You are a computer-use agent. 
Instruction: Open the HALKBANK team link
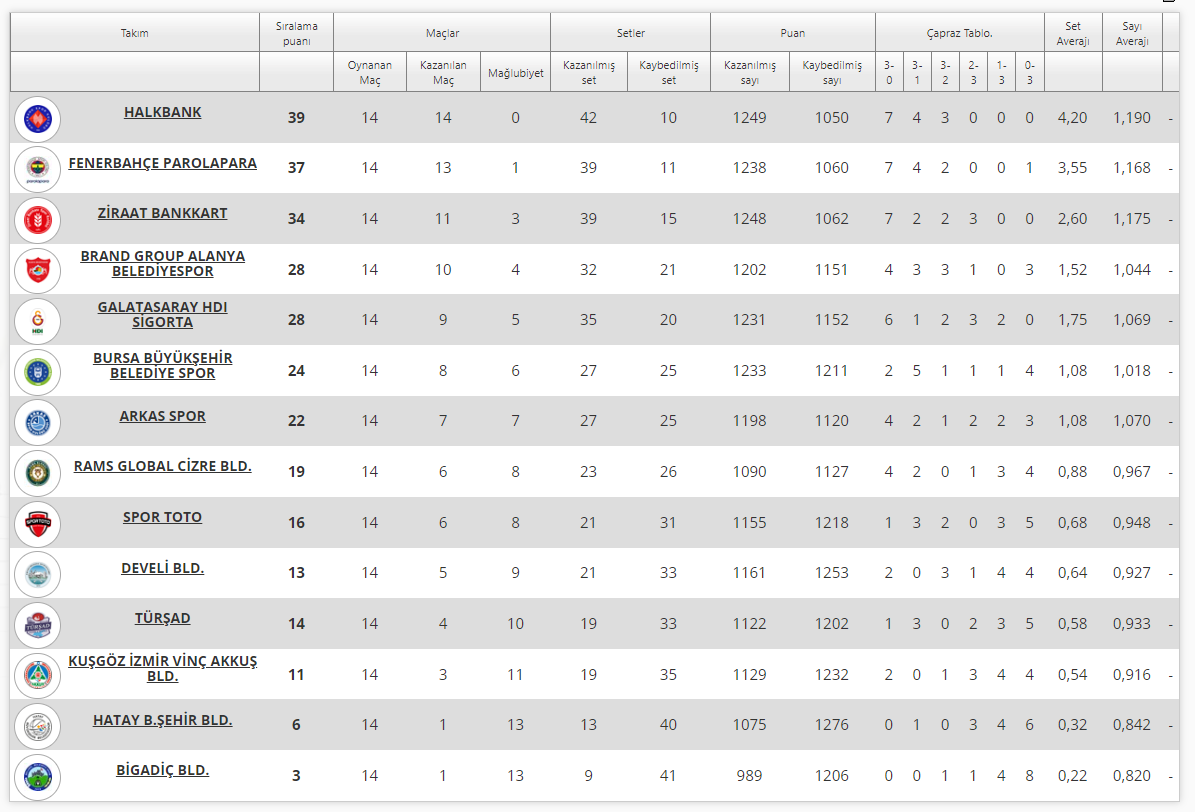click(x=162, y=112)
